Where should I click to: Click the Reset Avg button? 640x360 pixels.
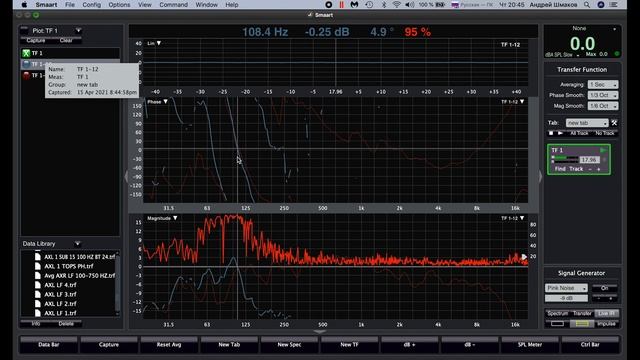[169, 345]
